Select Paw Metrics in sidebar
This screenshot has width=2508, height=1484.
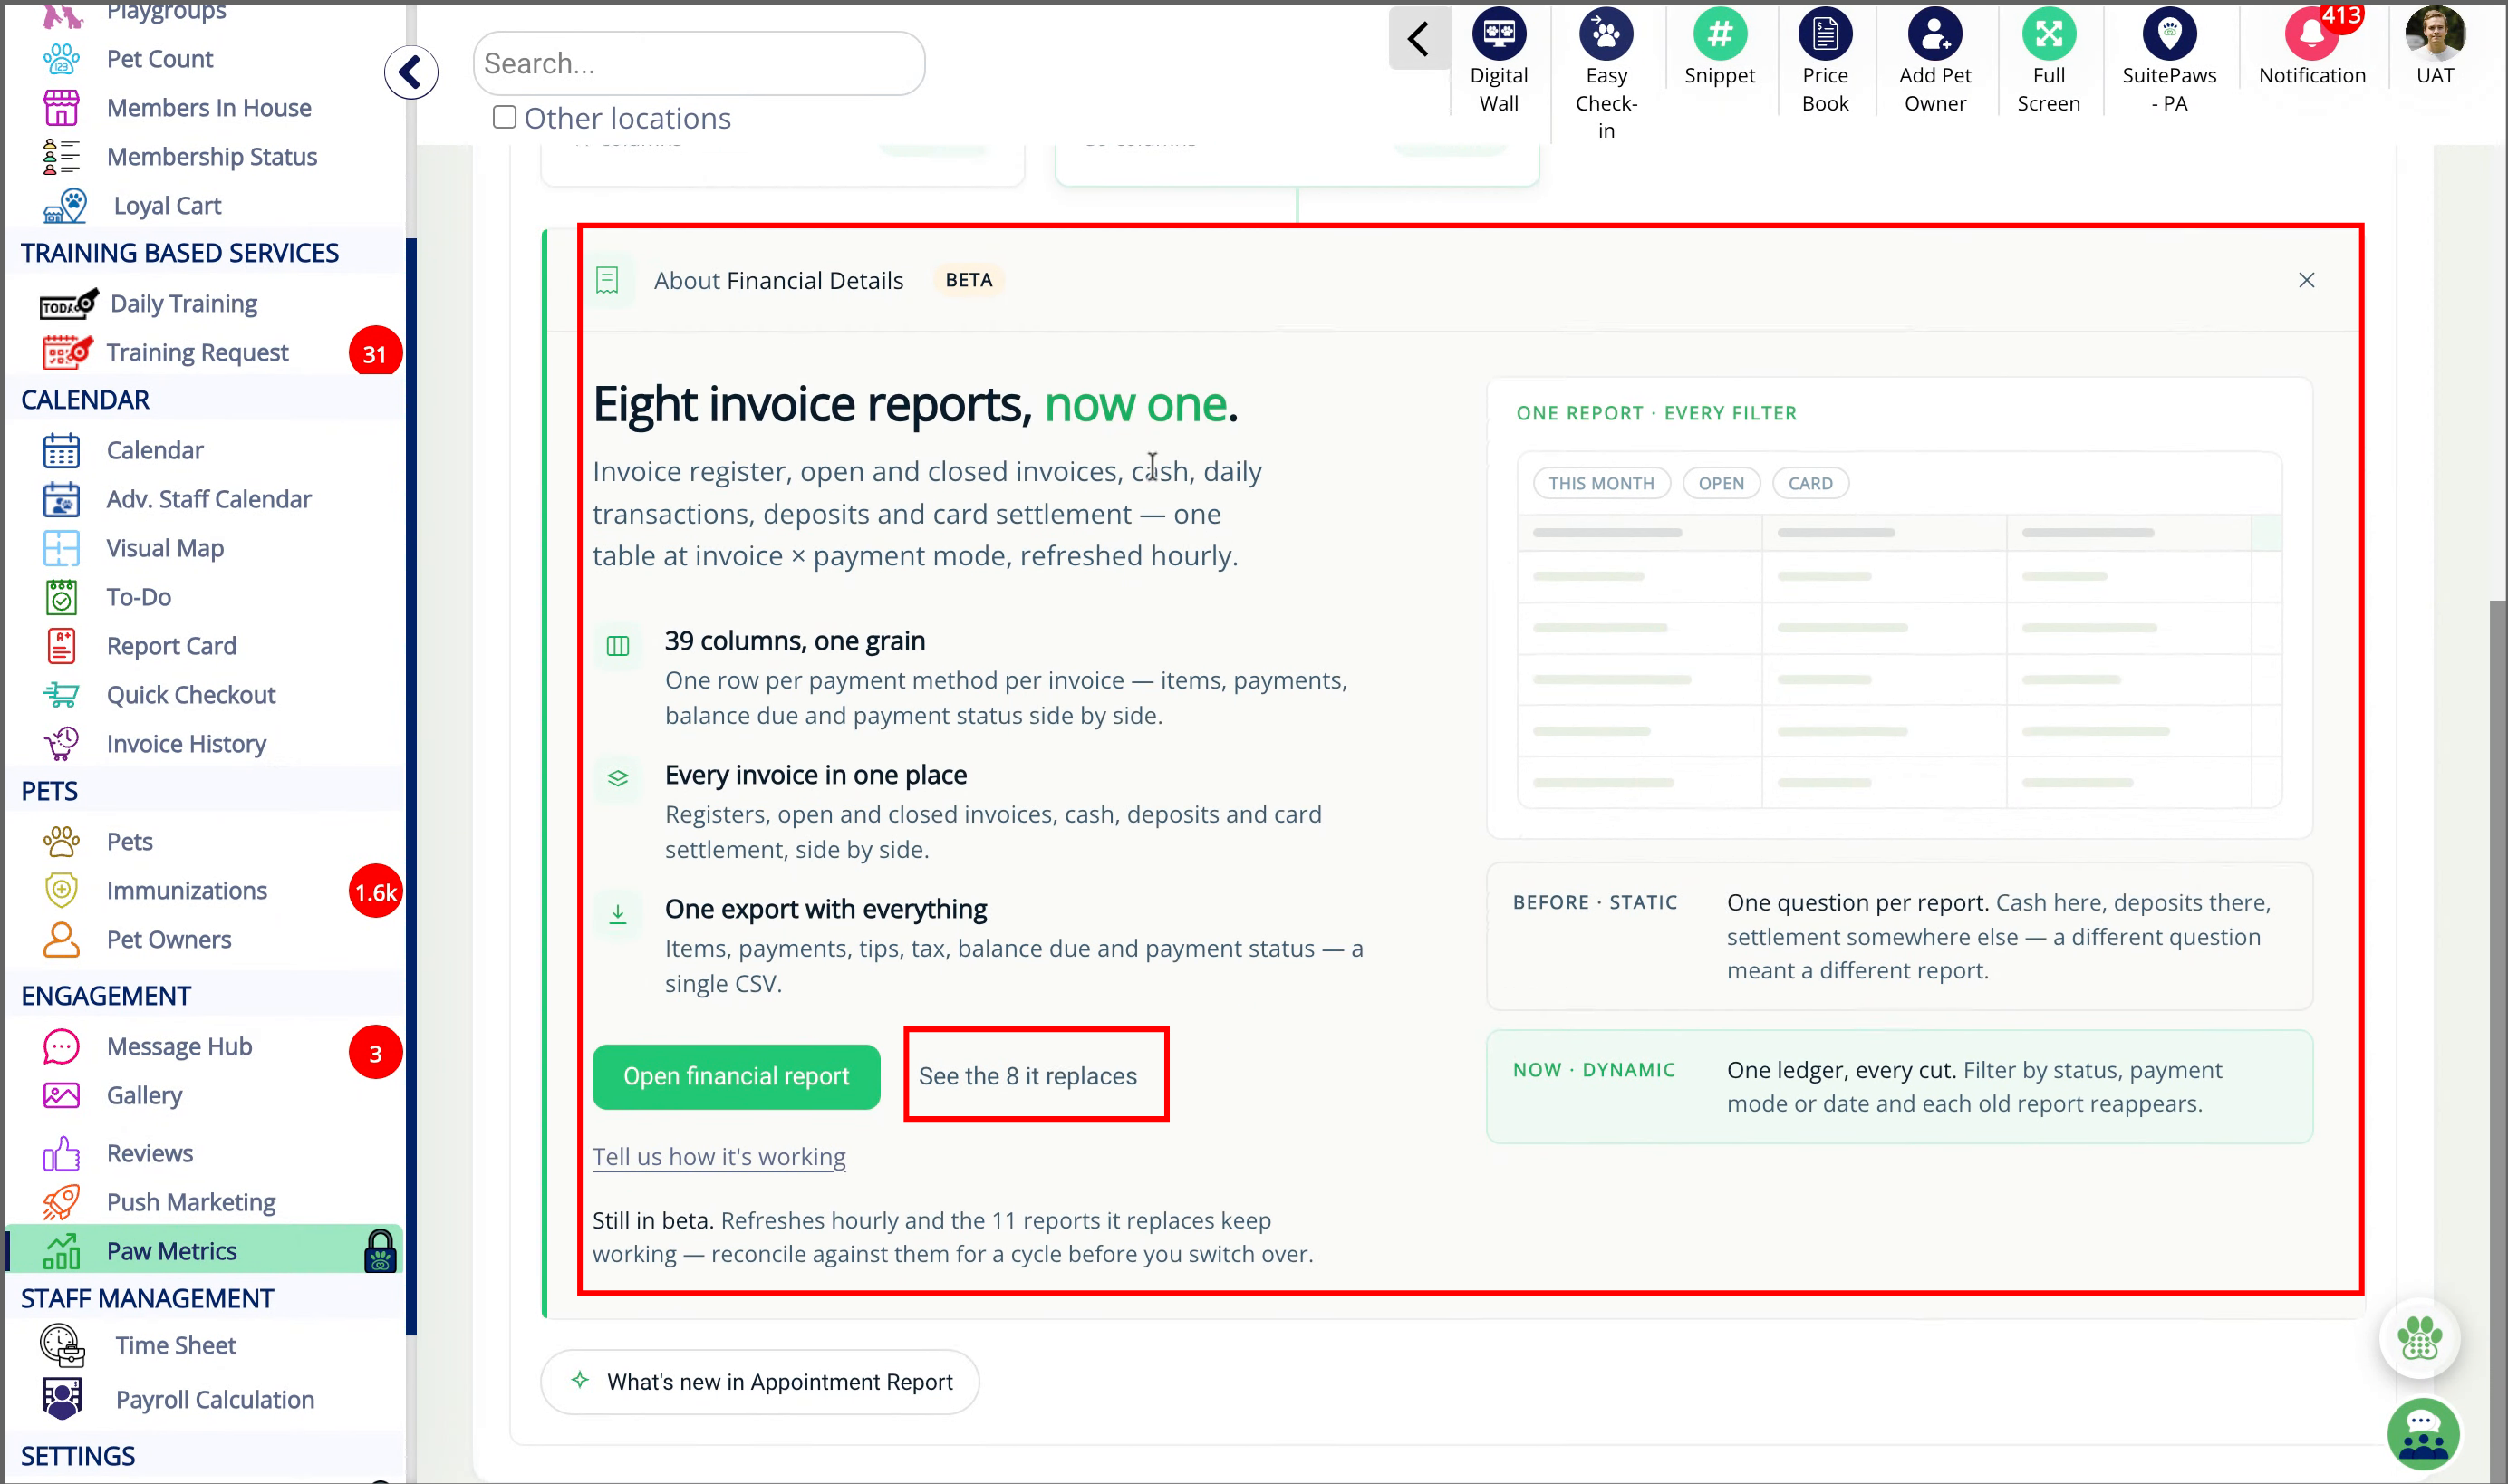coord(205,1250)
